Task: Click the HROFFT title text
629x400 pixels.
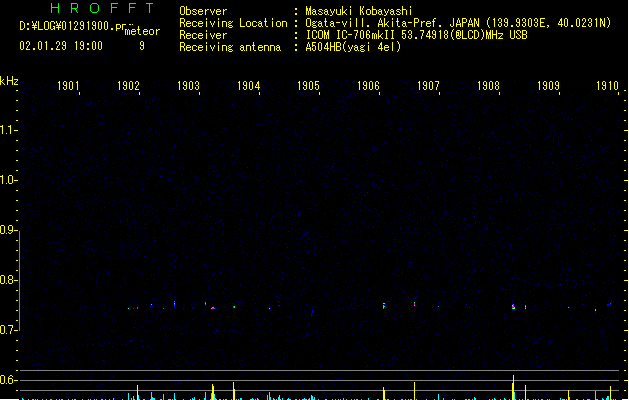Action: 102,8
